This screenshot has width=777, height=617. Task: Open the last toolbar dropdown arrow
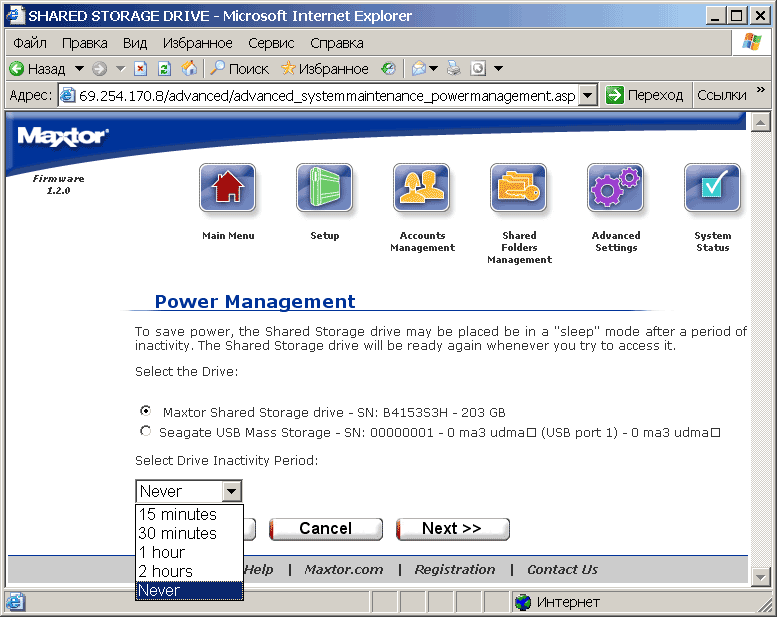pyautogui.click(x=499, y=68)
